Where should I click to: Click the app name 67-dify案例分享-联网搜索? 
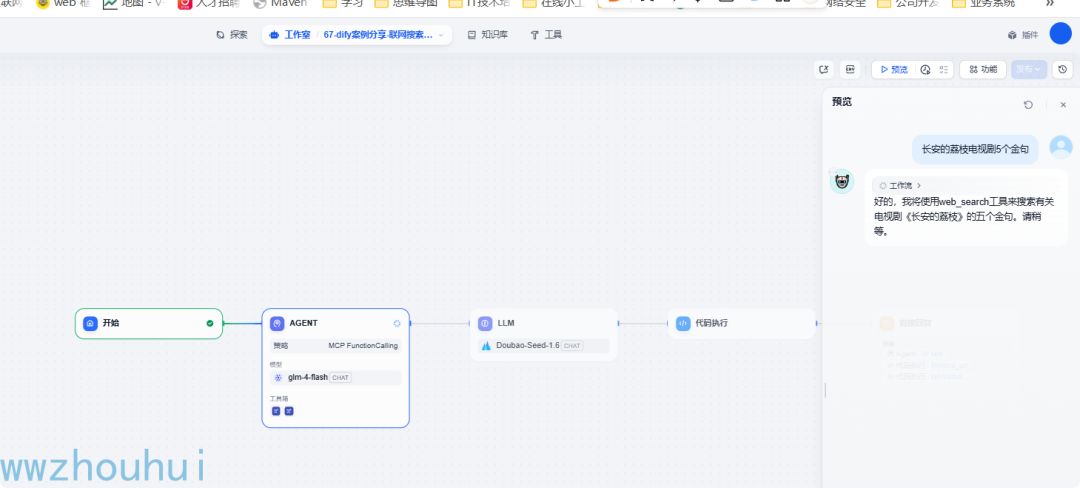(378, 35)
